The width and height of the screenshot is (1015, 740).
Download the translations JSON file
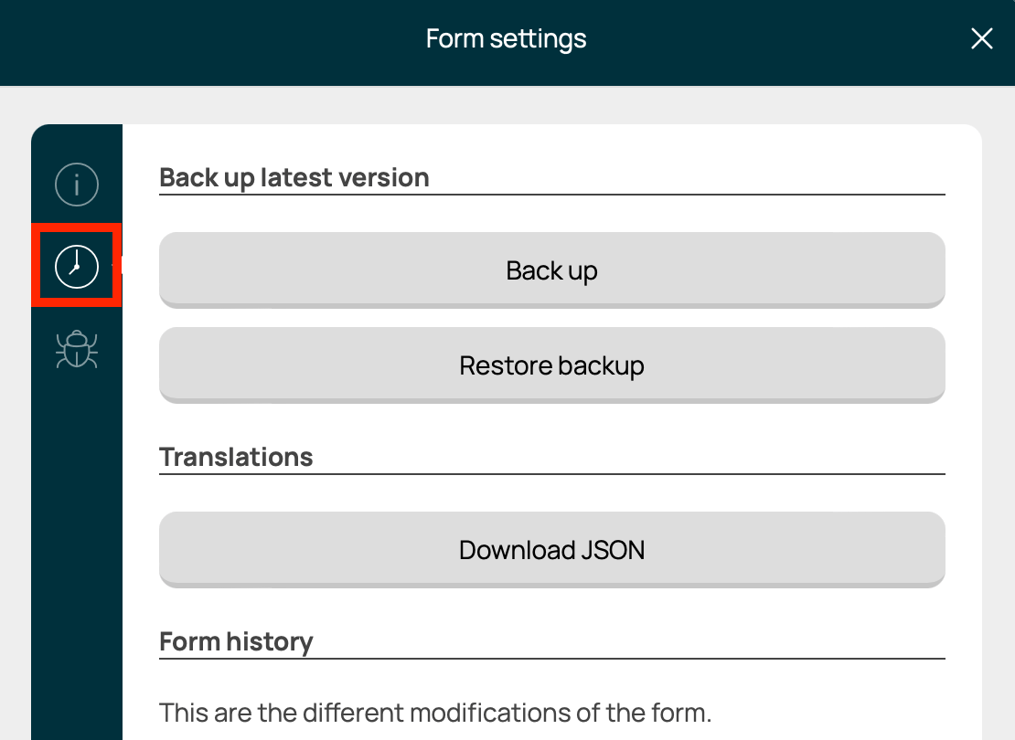[551, 549]
